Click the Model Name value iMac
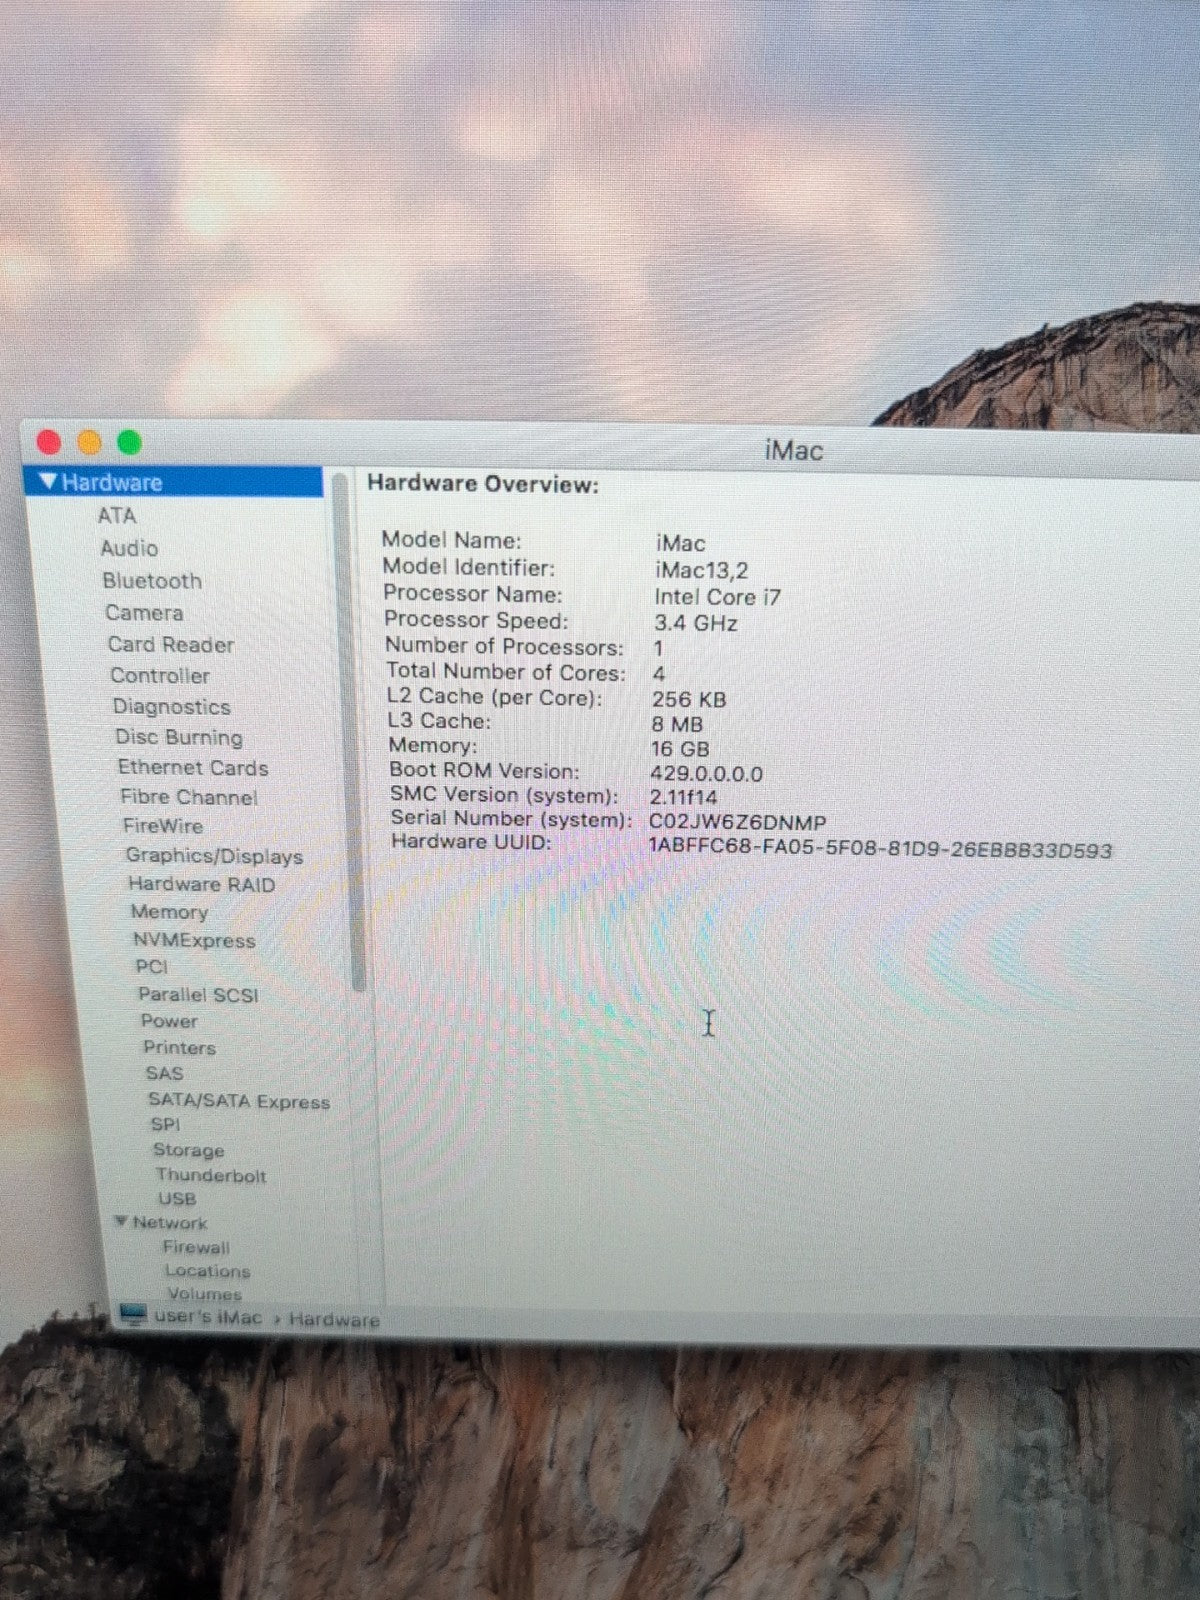The height and width of the screenshot is (1600, 1200). click(681, 544)
